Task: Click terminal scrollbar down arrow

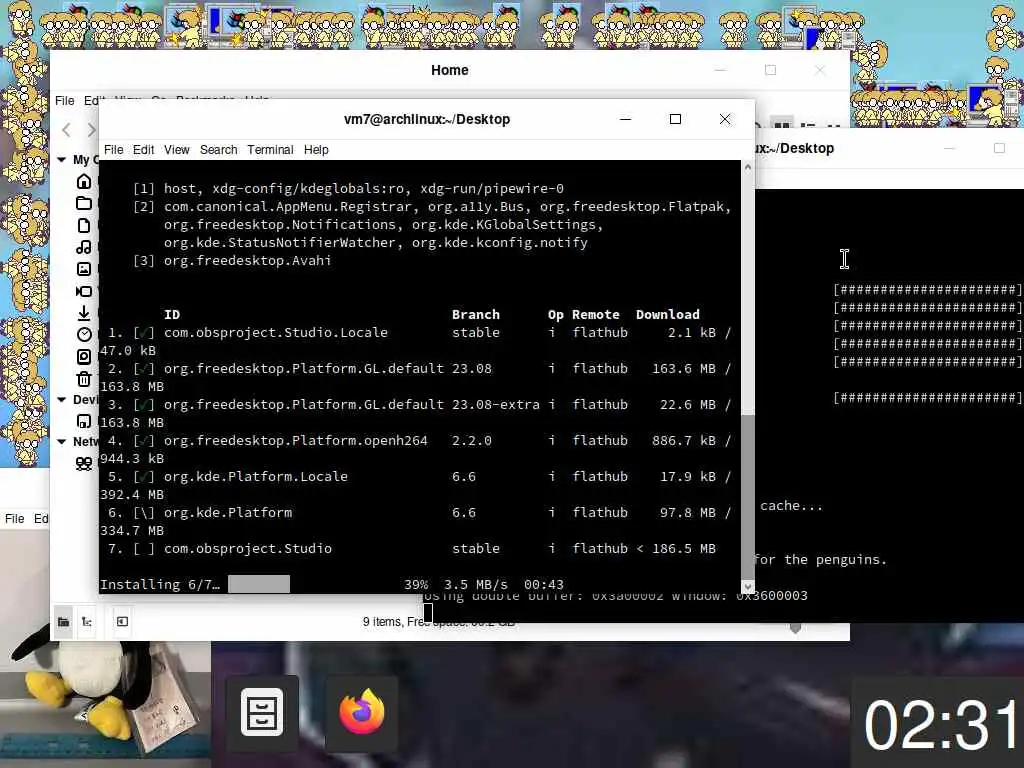Action: click(748, 586)
